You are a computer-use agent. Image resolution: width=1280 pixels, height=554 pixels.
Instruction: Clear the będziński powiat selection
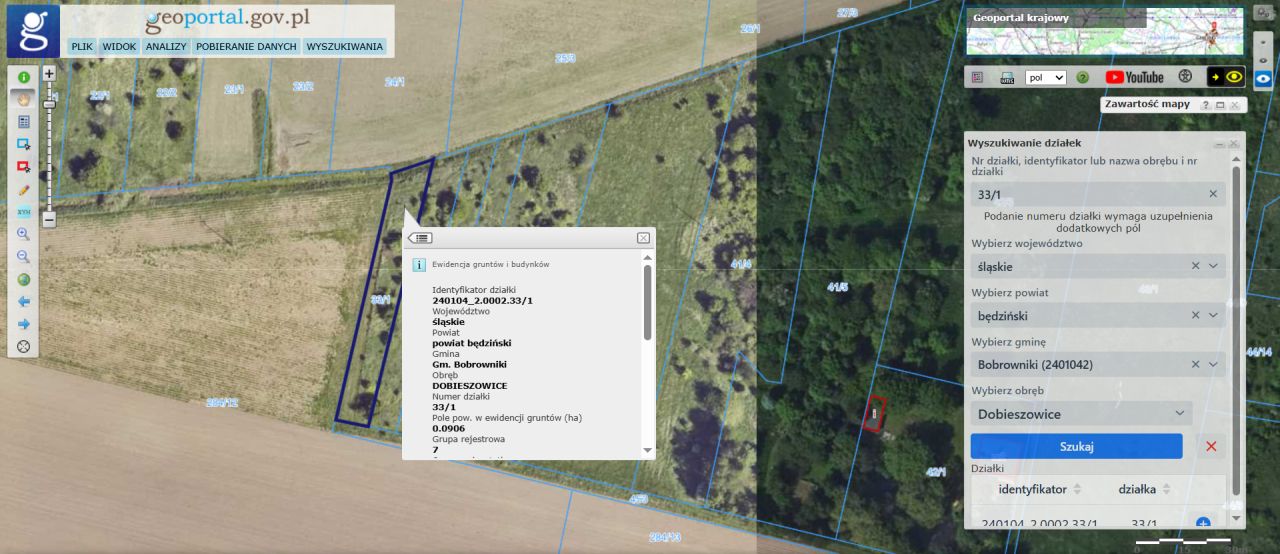point(1195,315)
